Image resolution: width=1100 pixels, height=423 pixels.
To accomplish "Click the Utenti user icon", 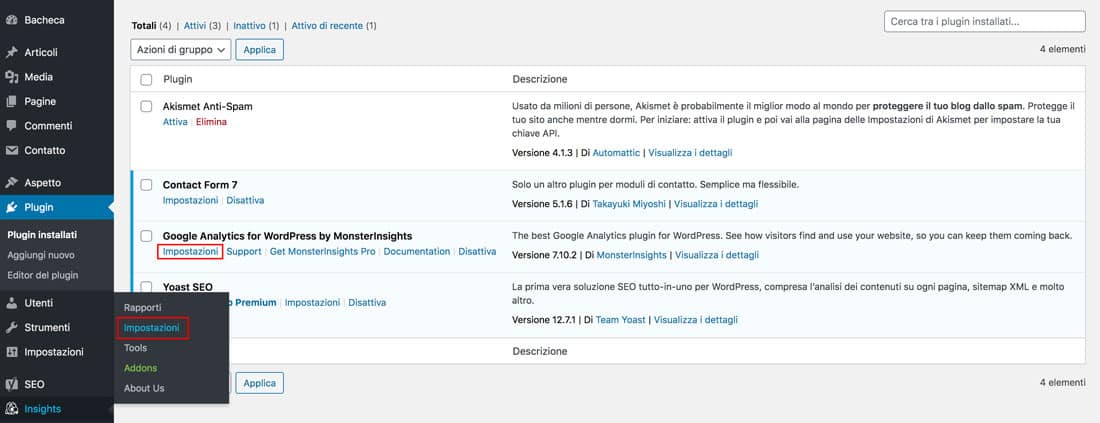I will pyautogui.click(x=11, y=303).
